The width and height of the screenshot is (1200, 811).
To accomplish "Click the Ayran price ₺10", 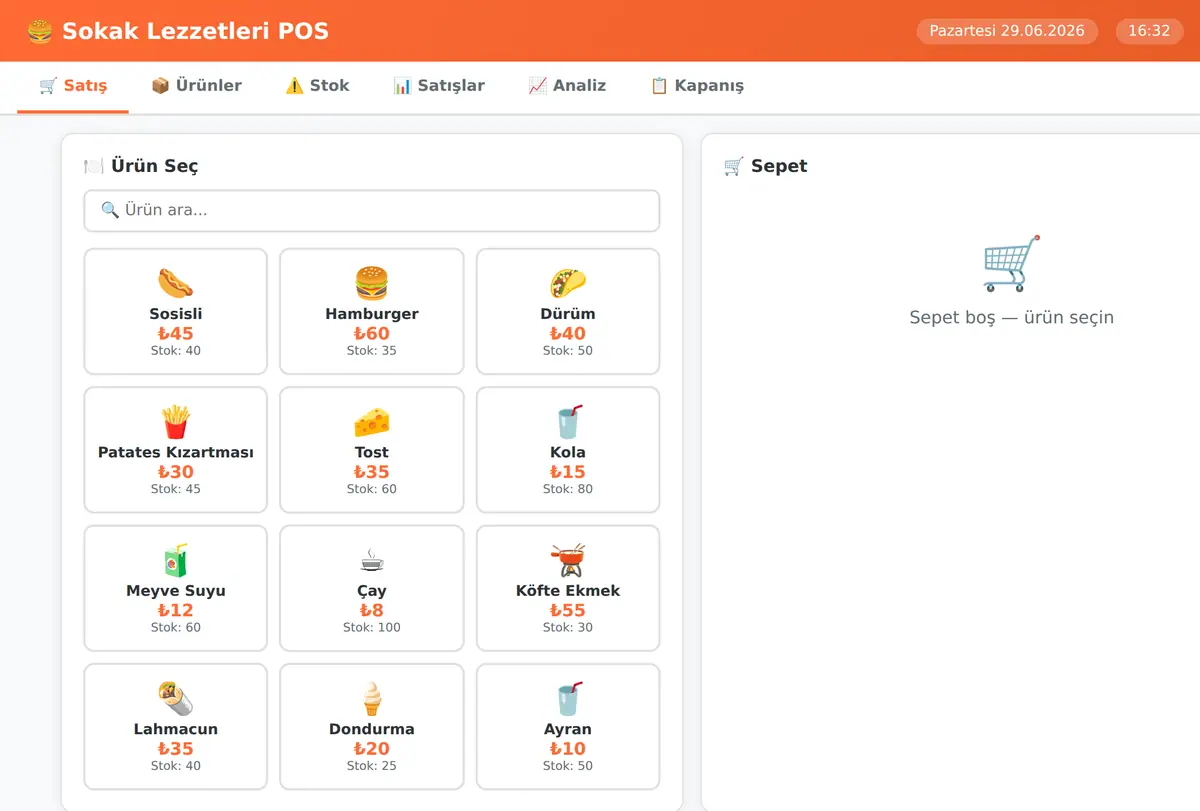I will 568,749.
